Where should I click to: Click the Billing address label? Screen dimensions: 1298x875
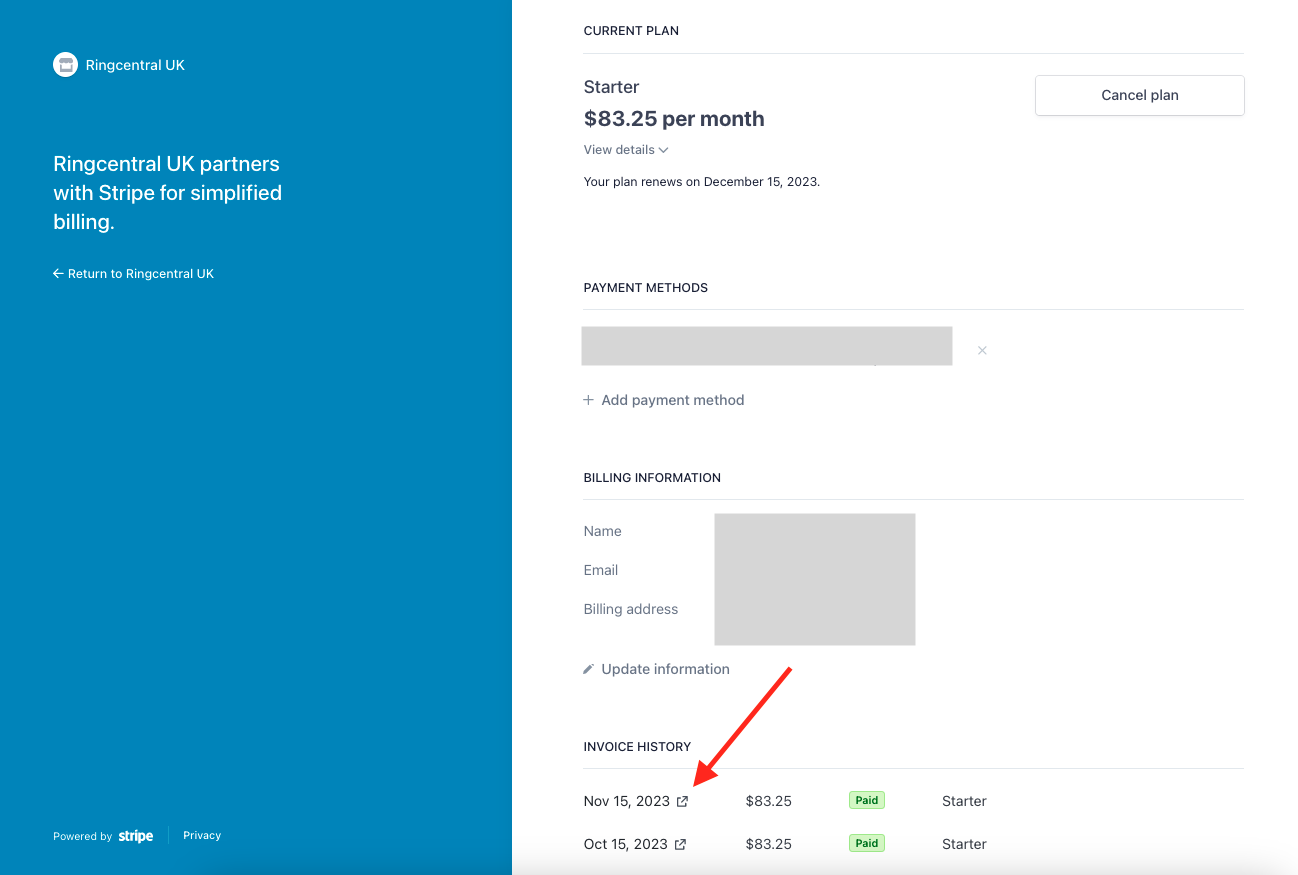pyautogui.click(x=631, y=609)
